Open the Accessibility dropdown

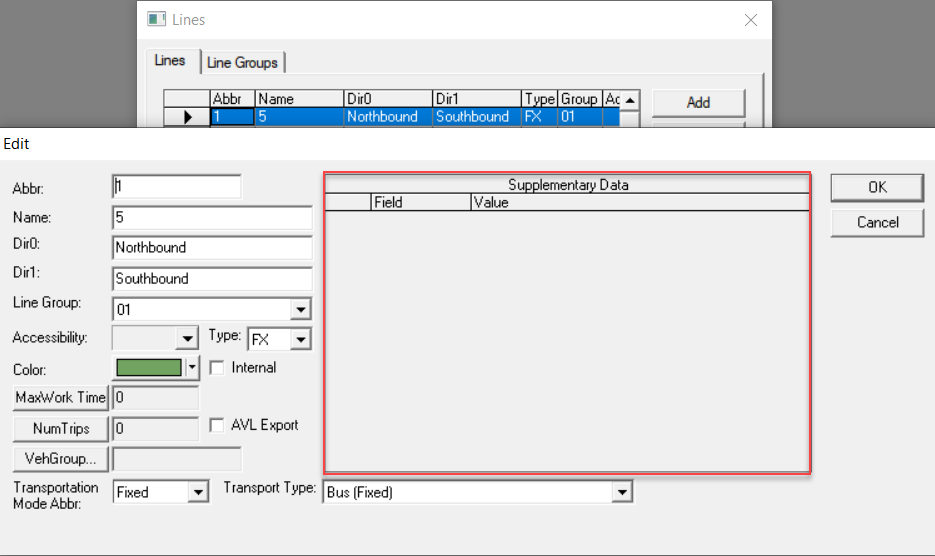coord(187,339)
